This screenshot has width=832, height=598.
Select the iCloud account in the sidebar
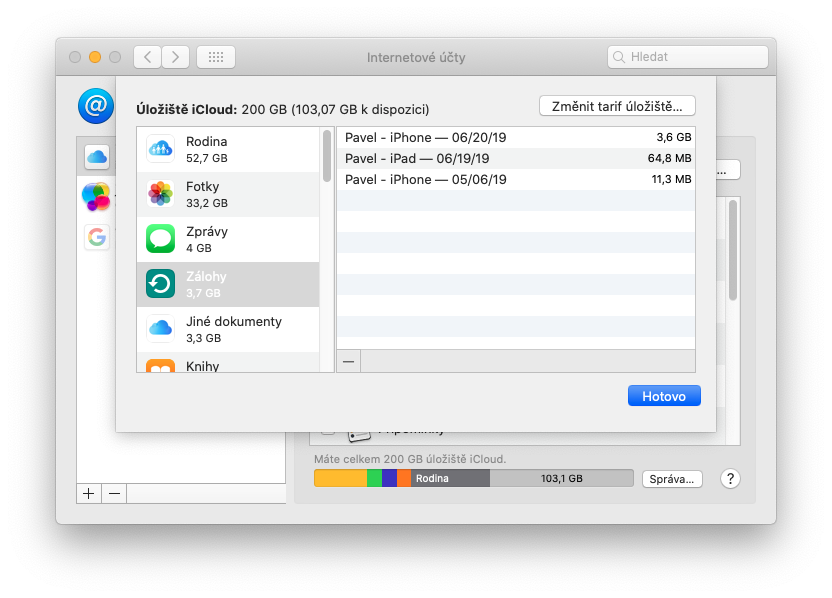[97, 157]
